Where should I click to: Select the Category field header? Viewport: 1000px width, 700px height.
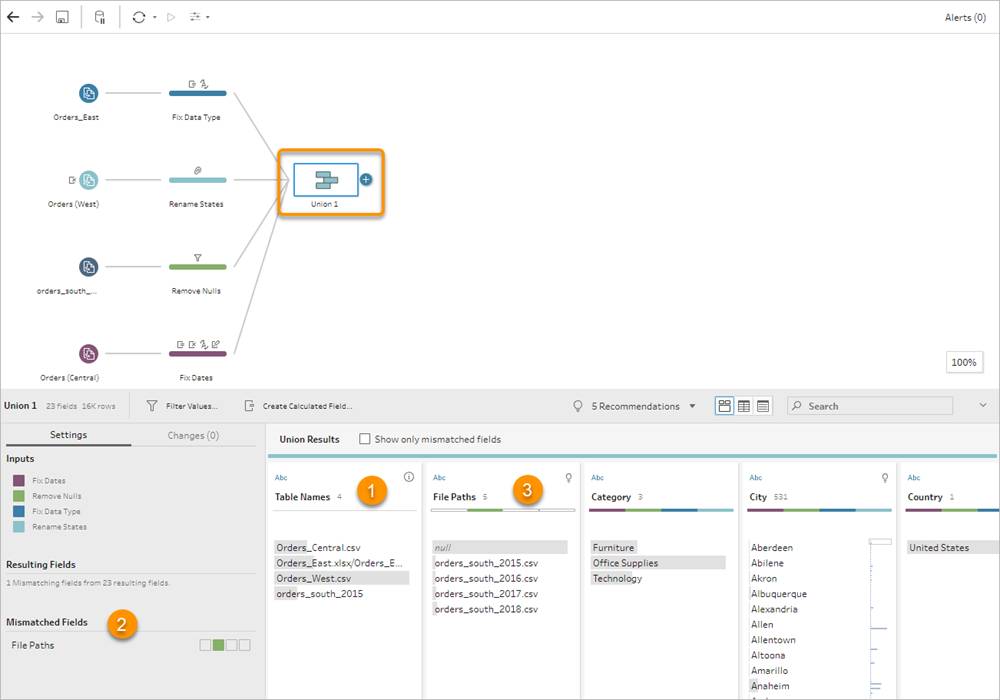point(611,497)
